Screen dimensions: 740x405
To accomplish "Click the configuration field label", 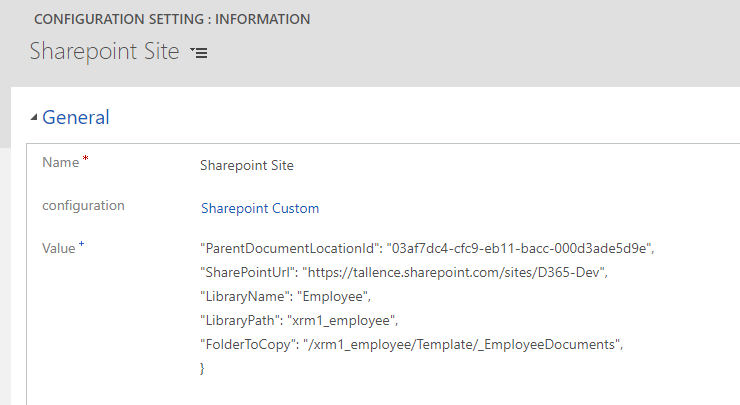I will (84, 205).
